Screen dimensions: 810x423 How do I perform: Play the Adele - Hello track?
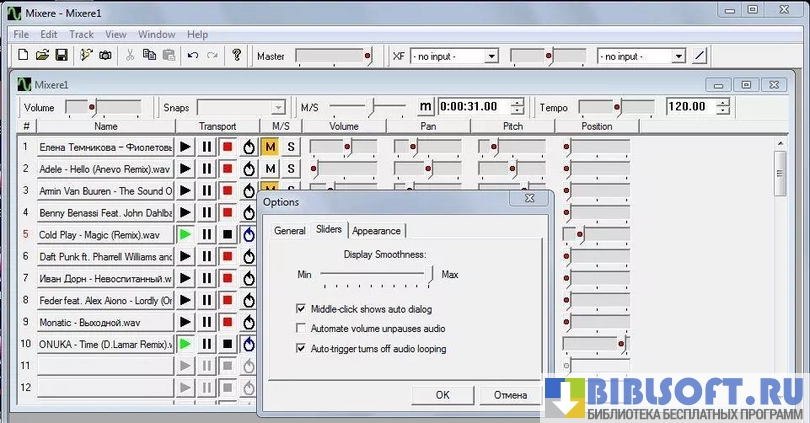[185, 169]
